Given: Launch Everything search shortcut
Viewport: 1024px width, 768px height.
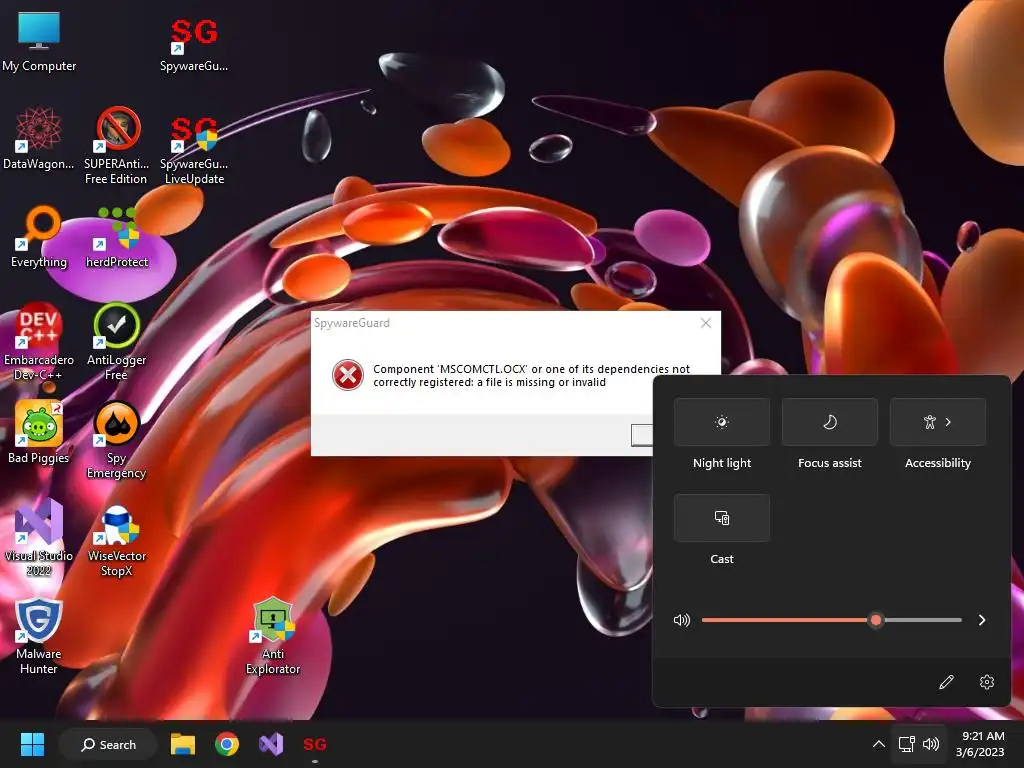Looking at the screenshot, I should pos(39,236).
